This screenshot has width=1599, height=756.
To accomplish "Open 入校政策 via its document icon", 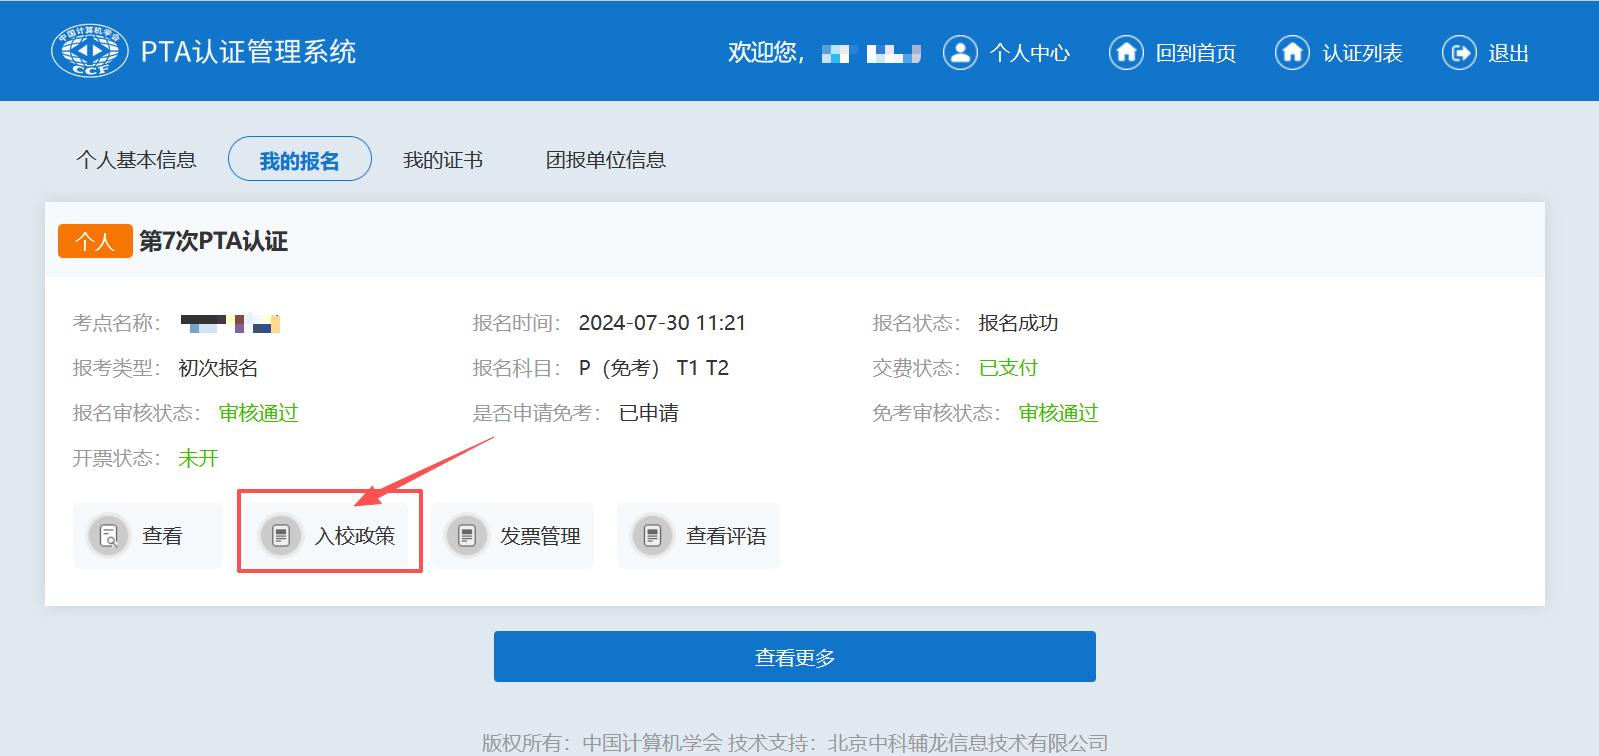I will tap(281, 536).
